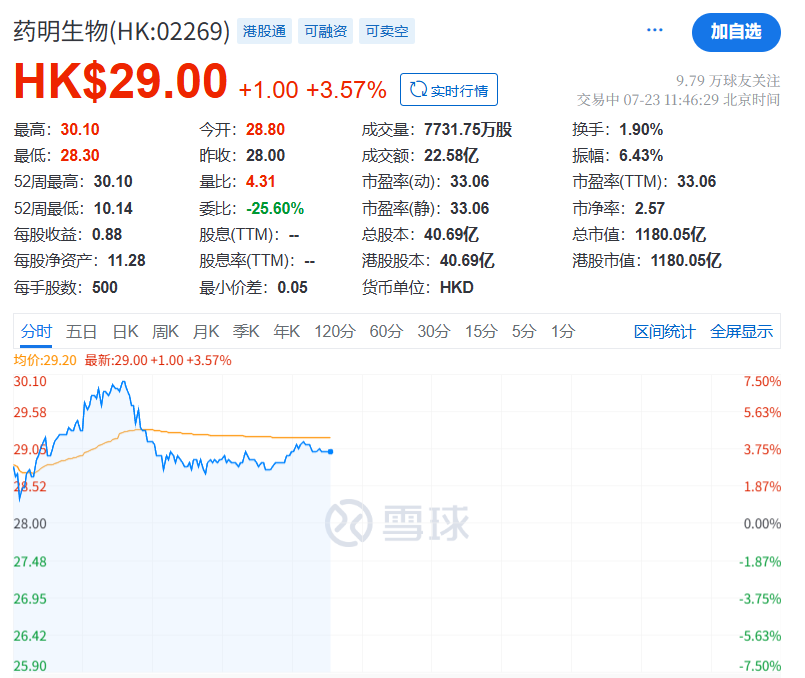805x678 pixels.
Task: Click the 7.50% axis label
Action: click(x=762, y=381)
